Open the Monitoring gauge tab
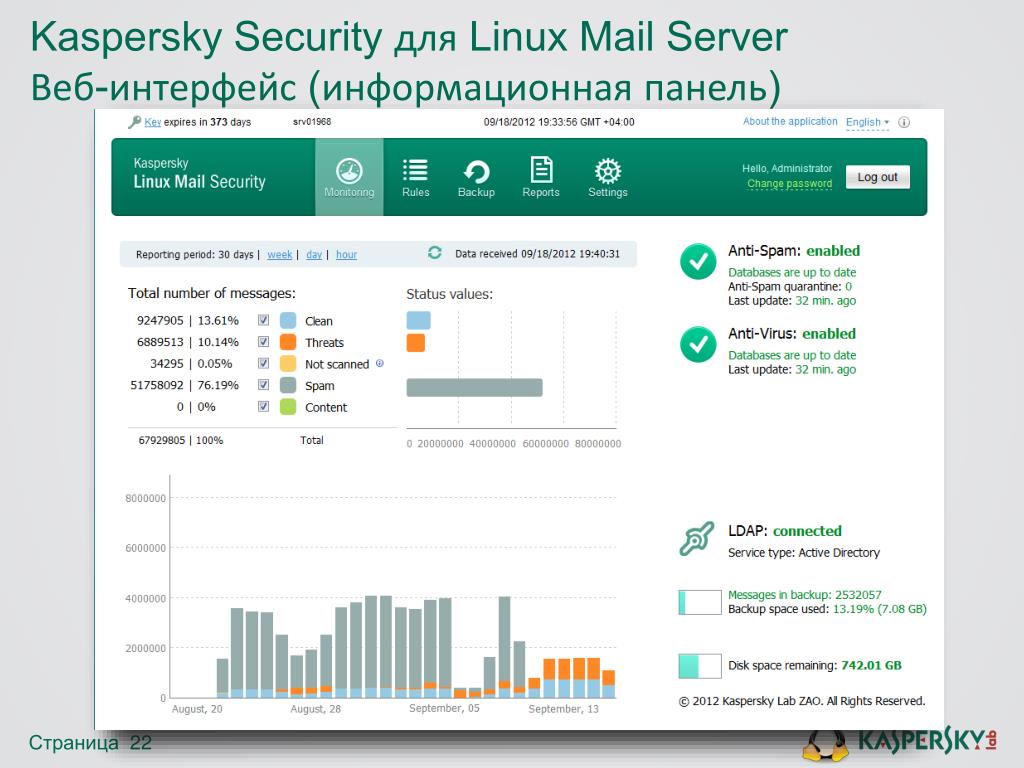Image resolution: width=1024 pixels, height=768 pixels. (349, 177)
